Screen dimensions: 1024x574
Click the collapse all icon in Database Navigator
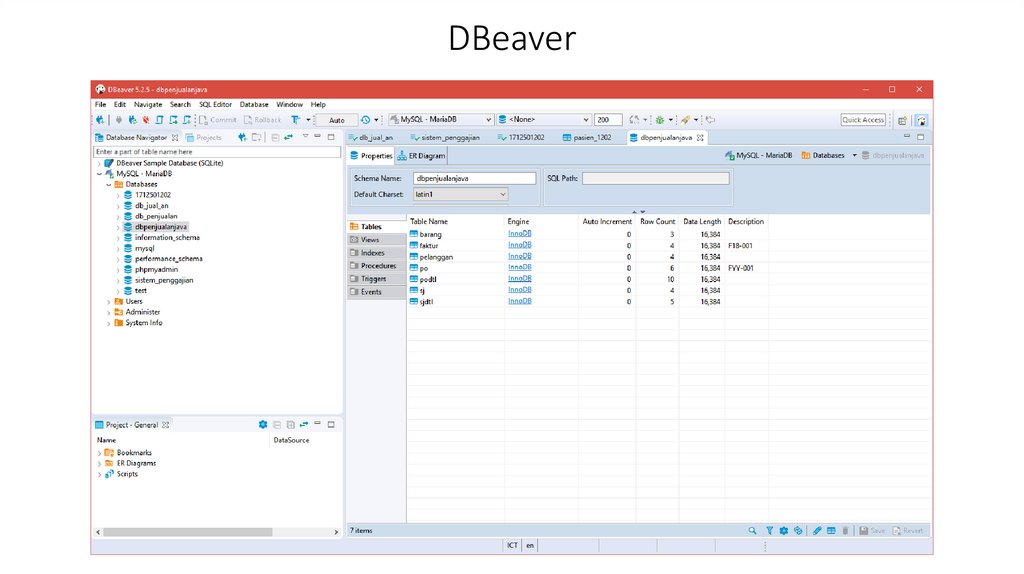275,137
